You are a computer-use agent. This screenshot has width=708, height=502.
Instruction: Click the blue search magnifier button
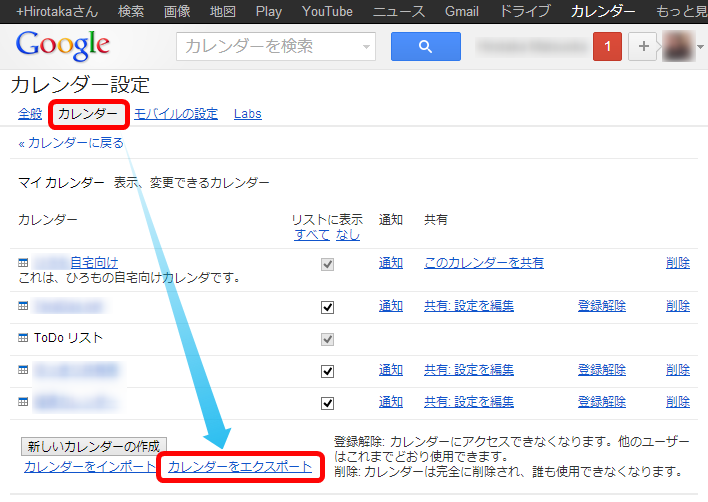pos(425,46)
